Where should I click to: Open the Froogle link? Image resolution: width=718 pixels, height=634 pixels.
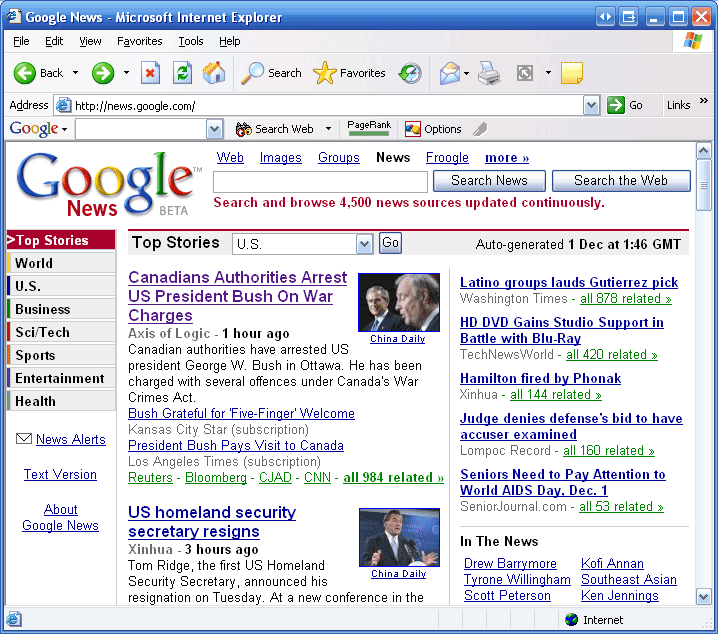[x=447, y=157]
